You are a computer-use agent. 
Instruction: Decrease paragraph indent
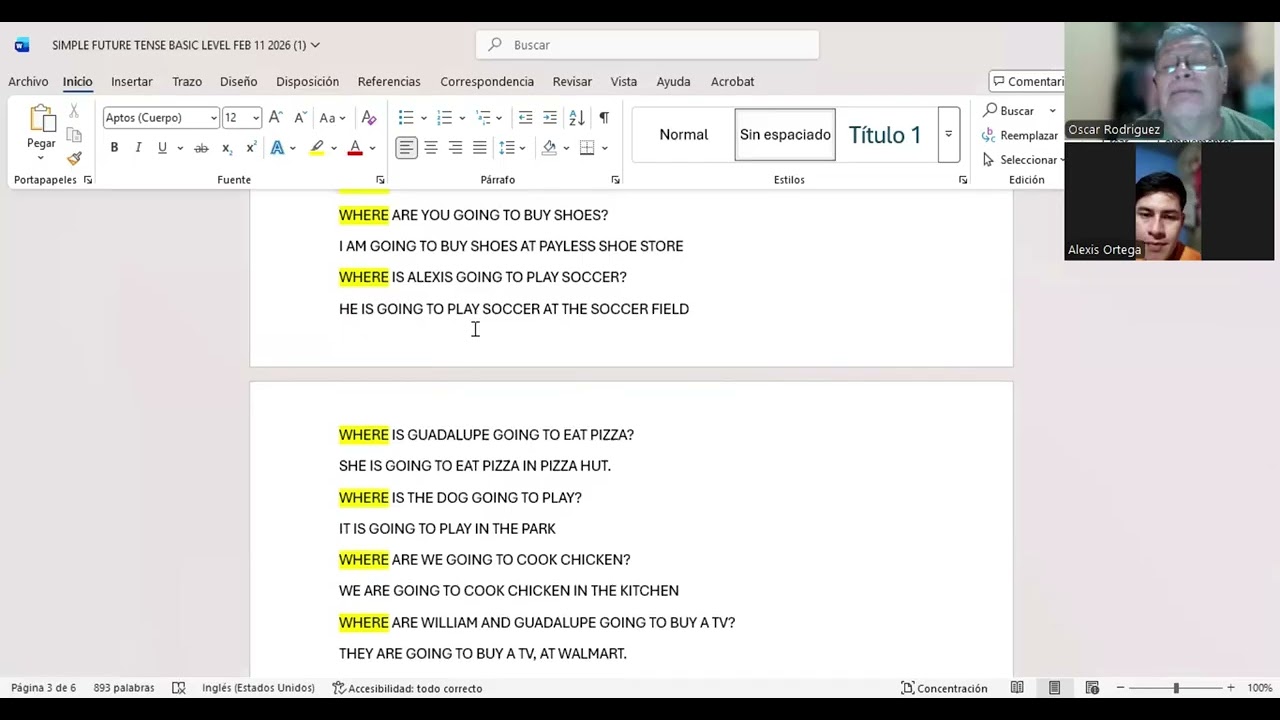click(525, 118)
